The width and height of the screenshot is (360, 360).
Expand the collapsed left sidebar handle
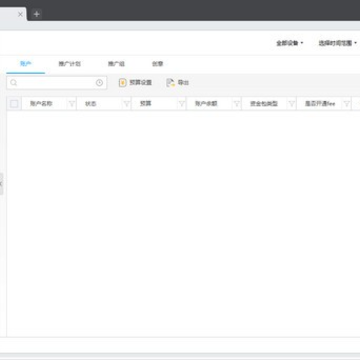point(1,184)
